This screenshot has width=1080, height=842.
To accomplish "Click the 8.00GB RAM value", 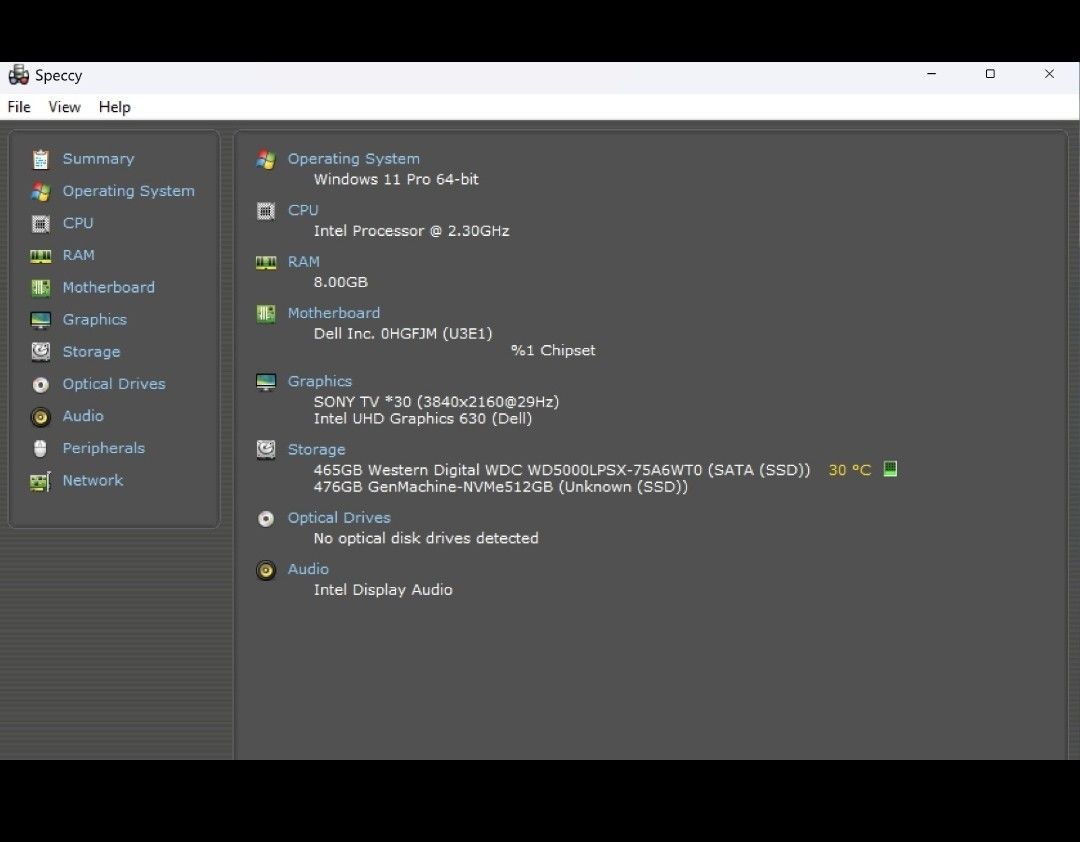I will pyautogui.click(x=341, y=282).
